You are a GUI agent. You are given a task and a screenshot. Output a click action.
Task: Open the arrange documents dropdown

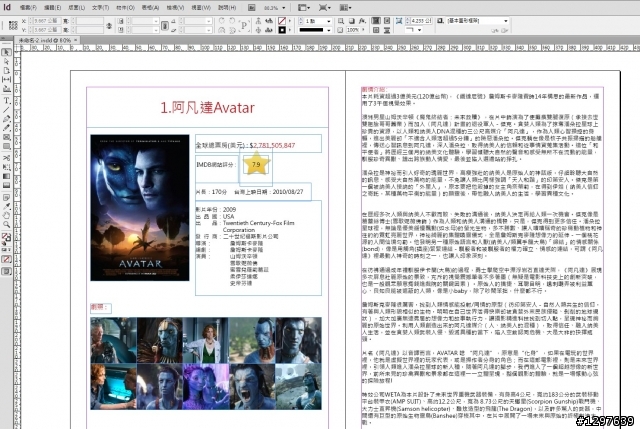point(346,7)
